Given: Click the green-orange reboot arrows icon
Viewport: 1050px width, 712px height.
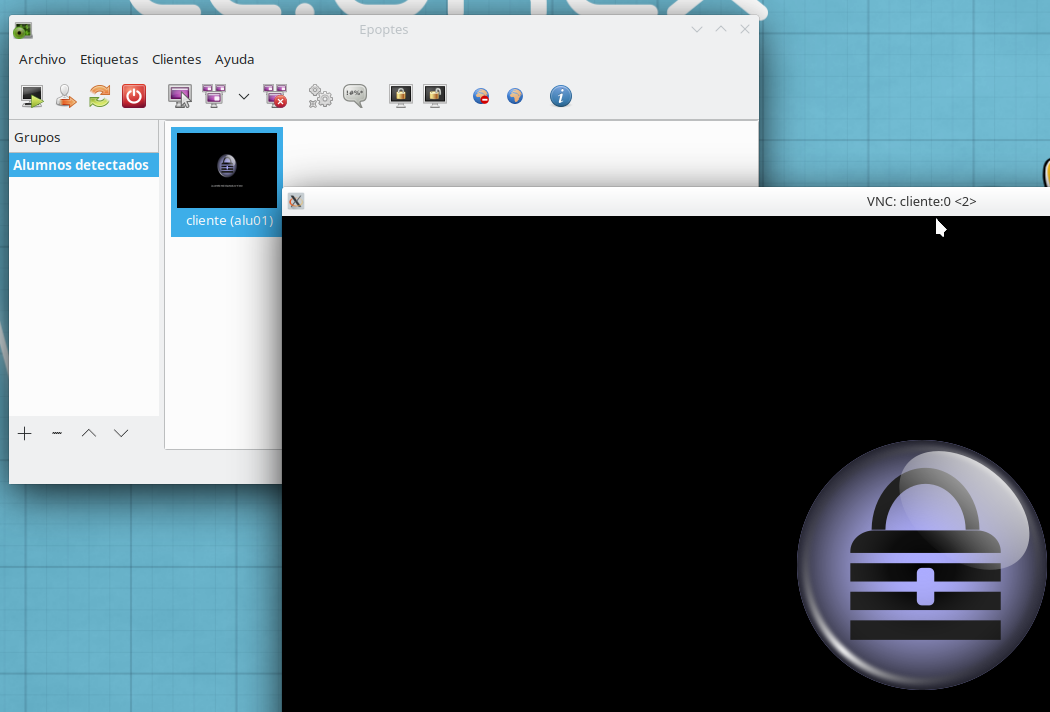Looking at the screenshot, I should click(x=99, y=96).
